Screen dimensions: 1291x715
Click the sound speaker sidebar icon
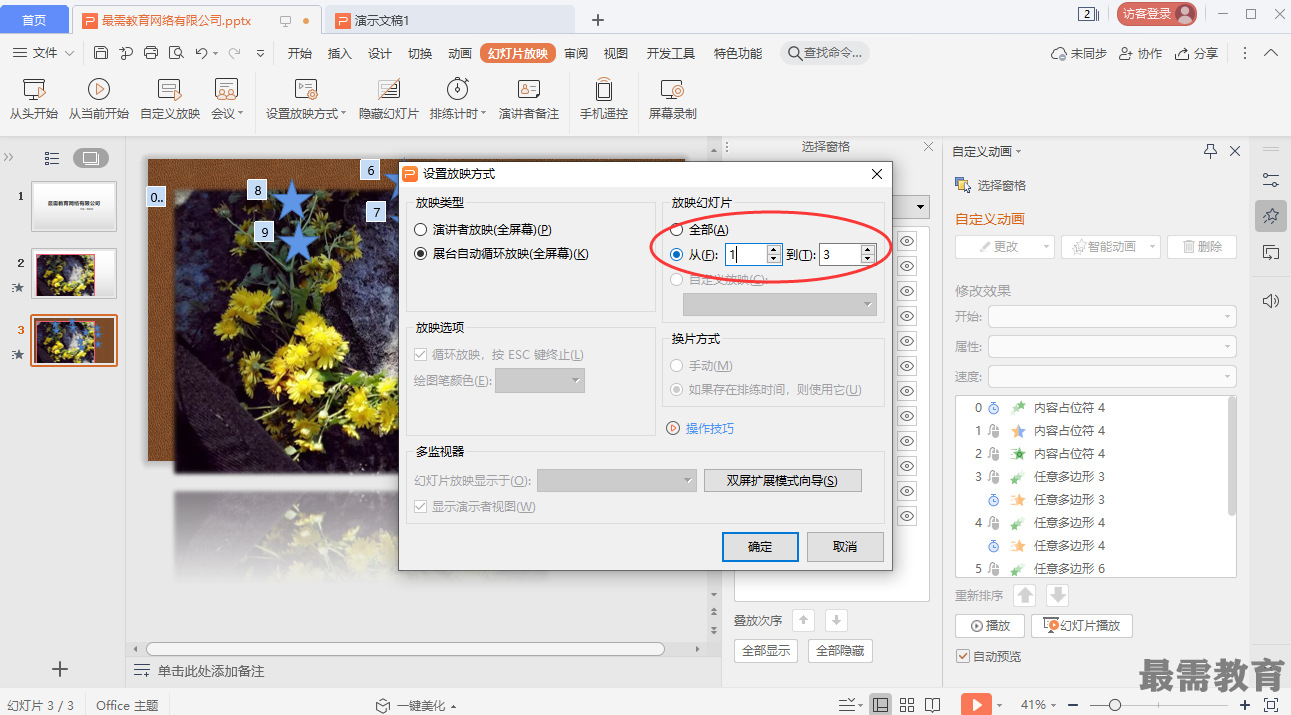[1271, 301]
